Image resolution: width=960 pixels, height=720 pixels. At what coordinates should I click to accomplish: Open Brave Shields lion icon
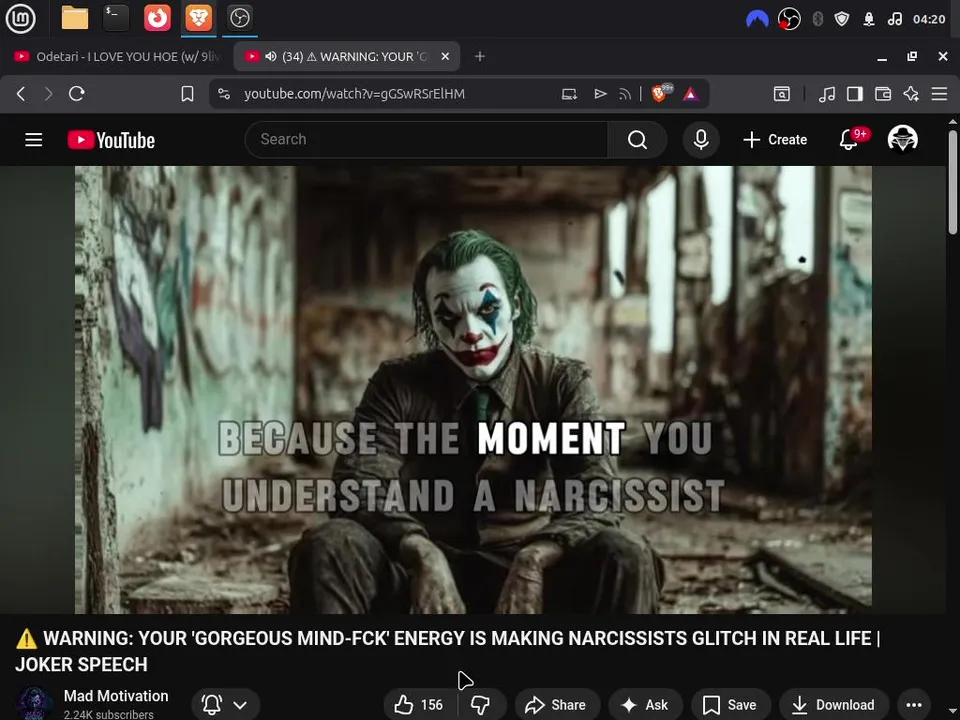[x=660, y=94]
